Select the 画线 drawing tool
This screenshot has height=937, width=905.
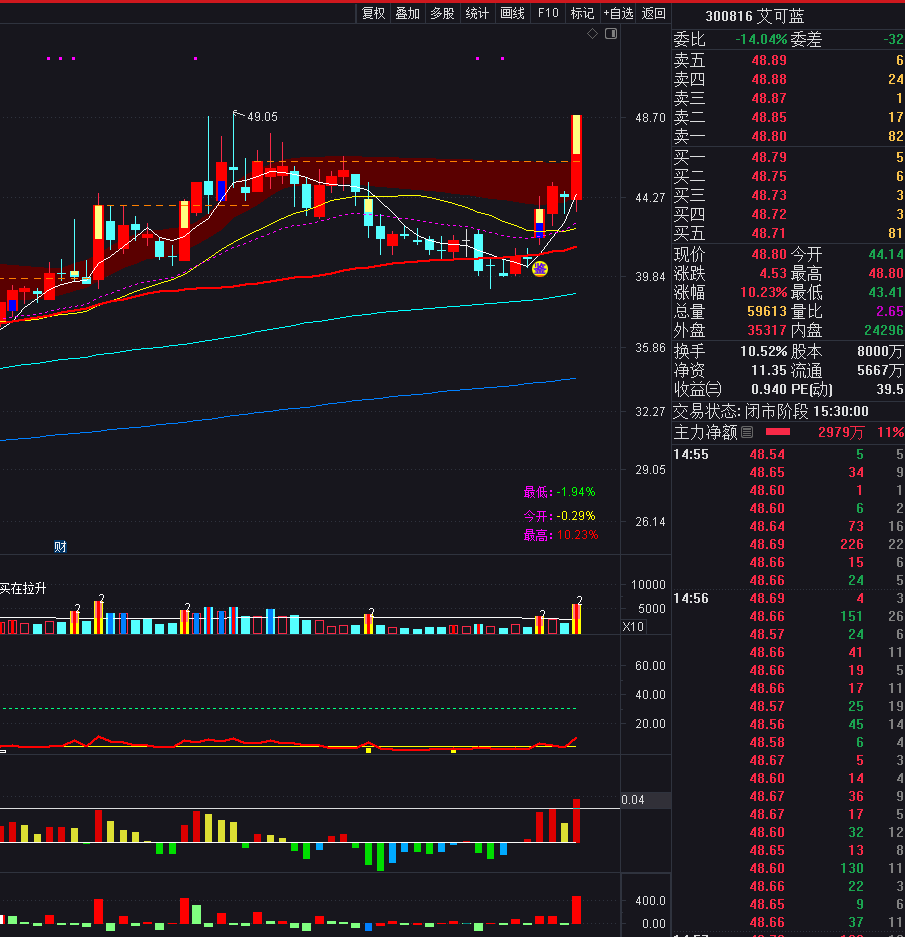coord(512,13)
